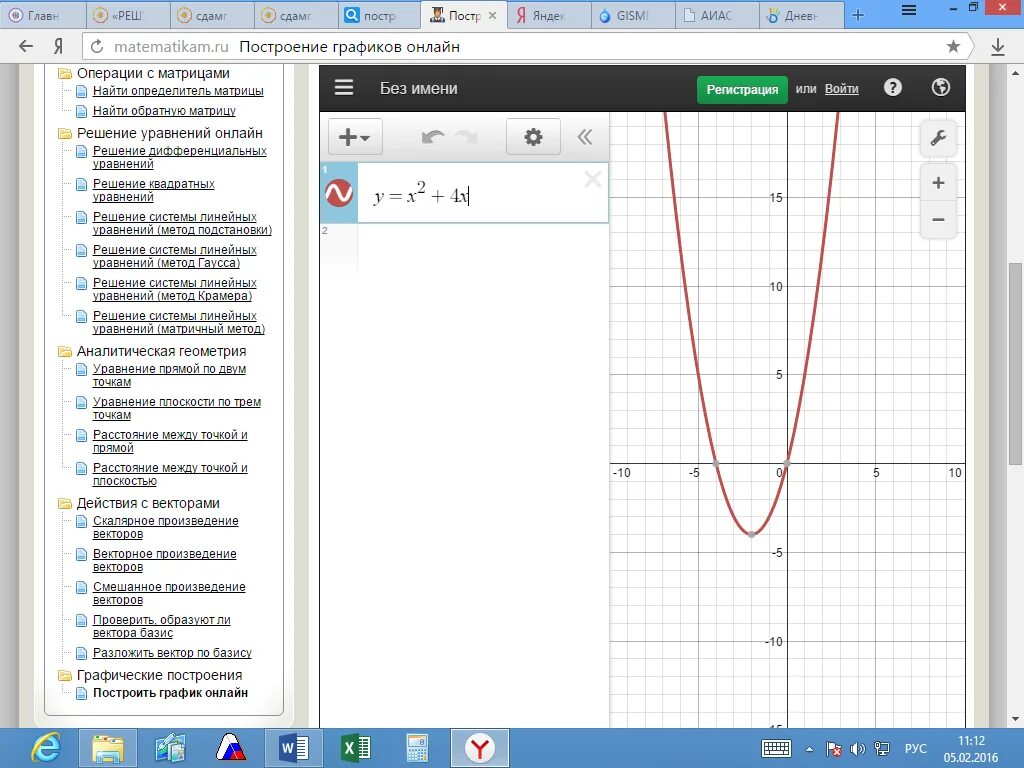The height and width of the screenshot is (768, 1024).
Task: Open the add item plus dropdown
Action: click(355, 137)
